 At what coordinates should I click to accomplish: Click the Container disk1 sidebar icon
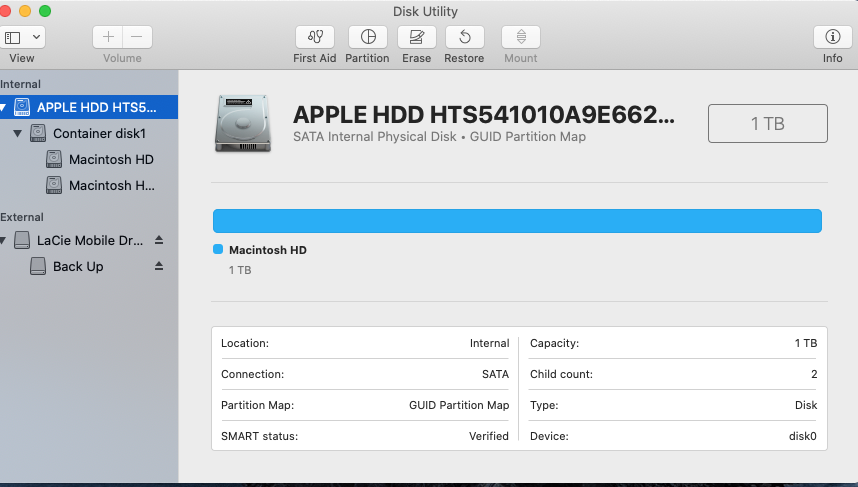coord(38,134)
